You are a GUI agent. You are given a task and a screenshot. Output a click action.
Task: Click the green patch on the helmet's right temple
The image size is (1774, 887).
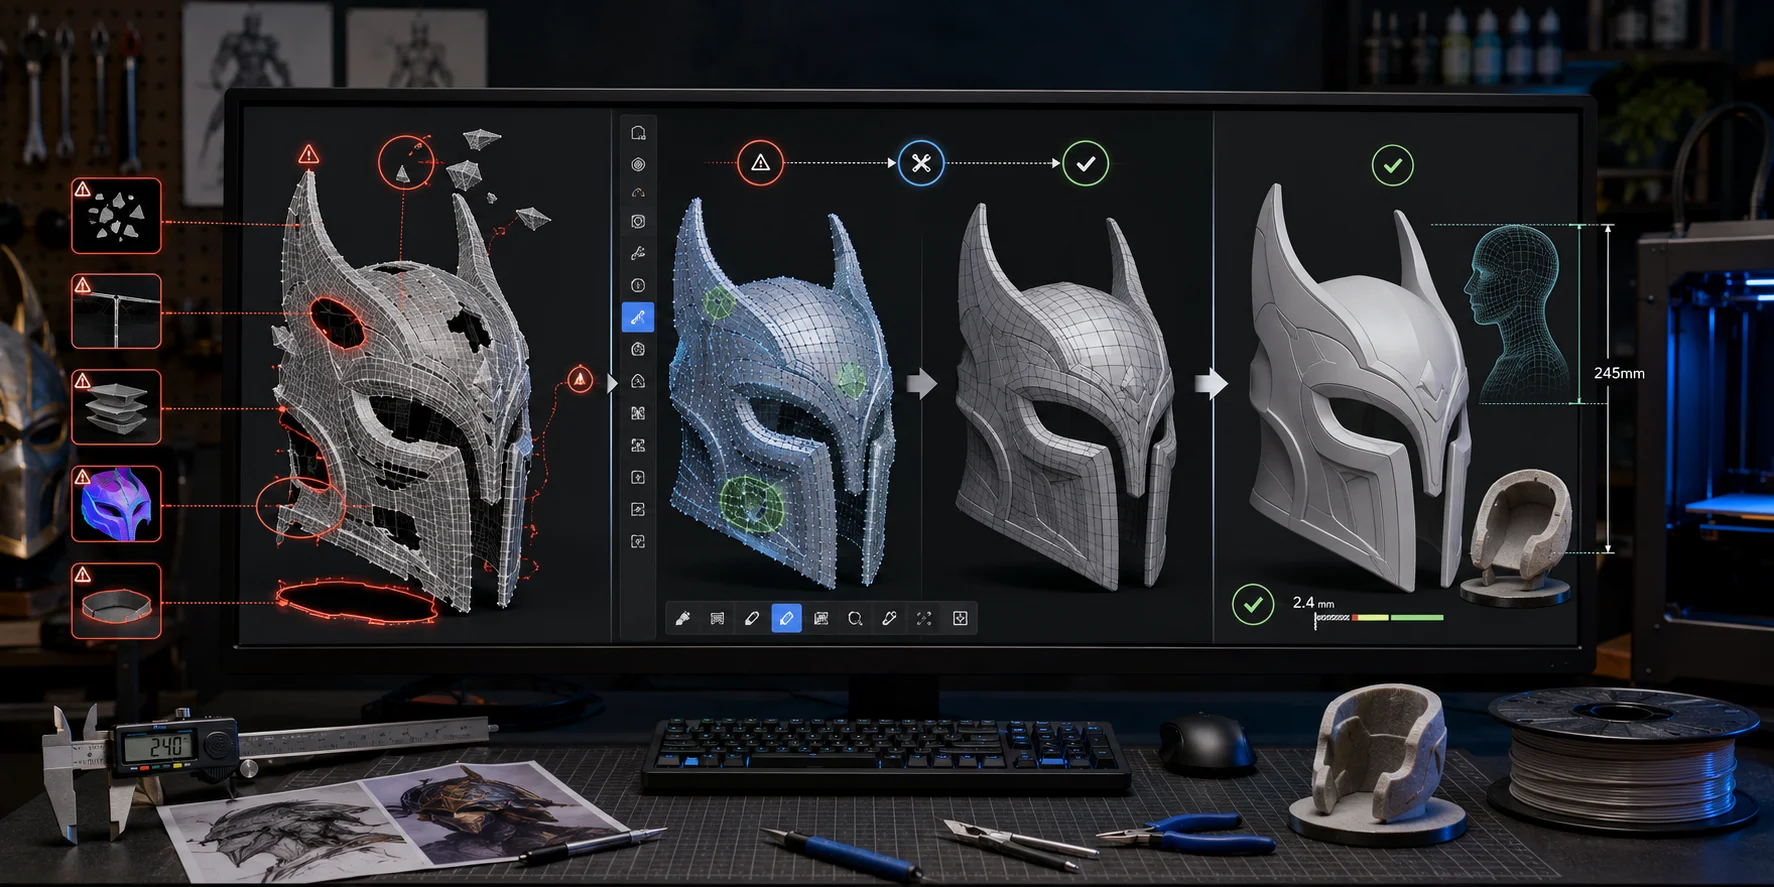pos(851,379)
